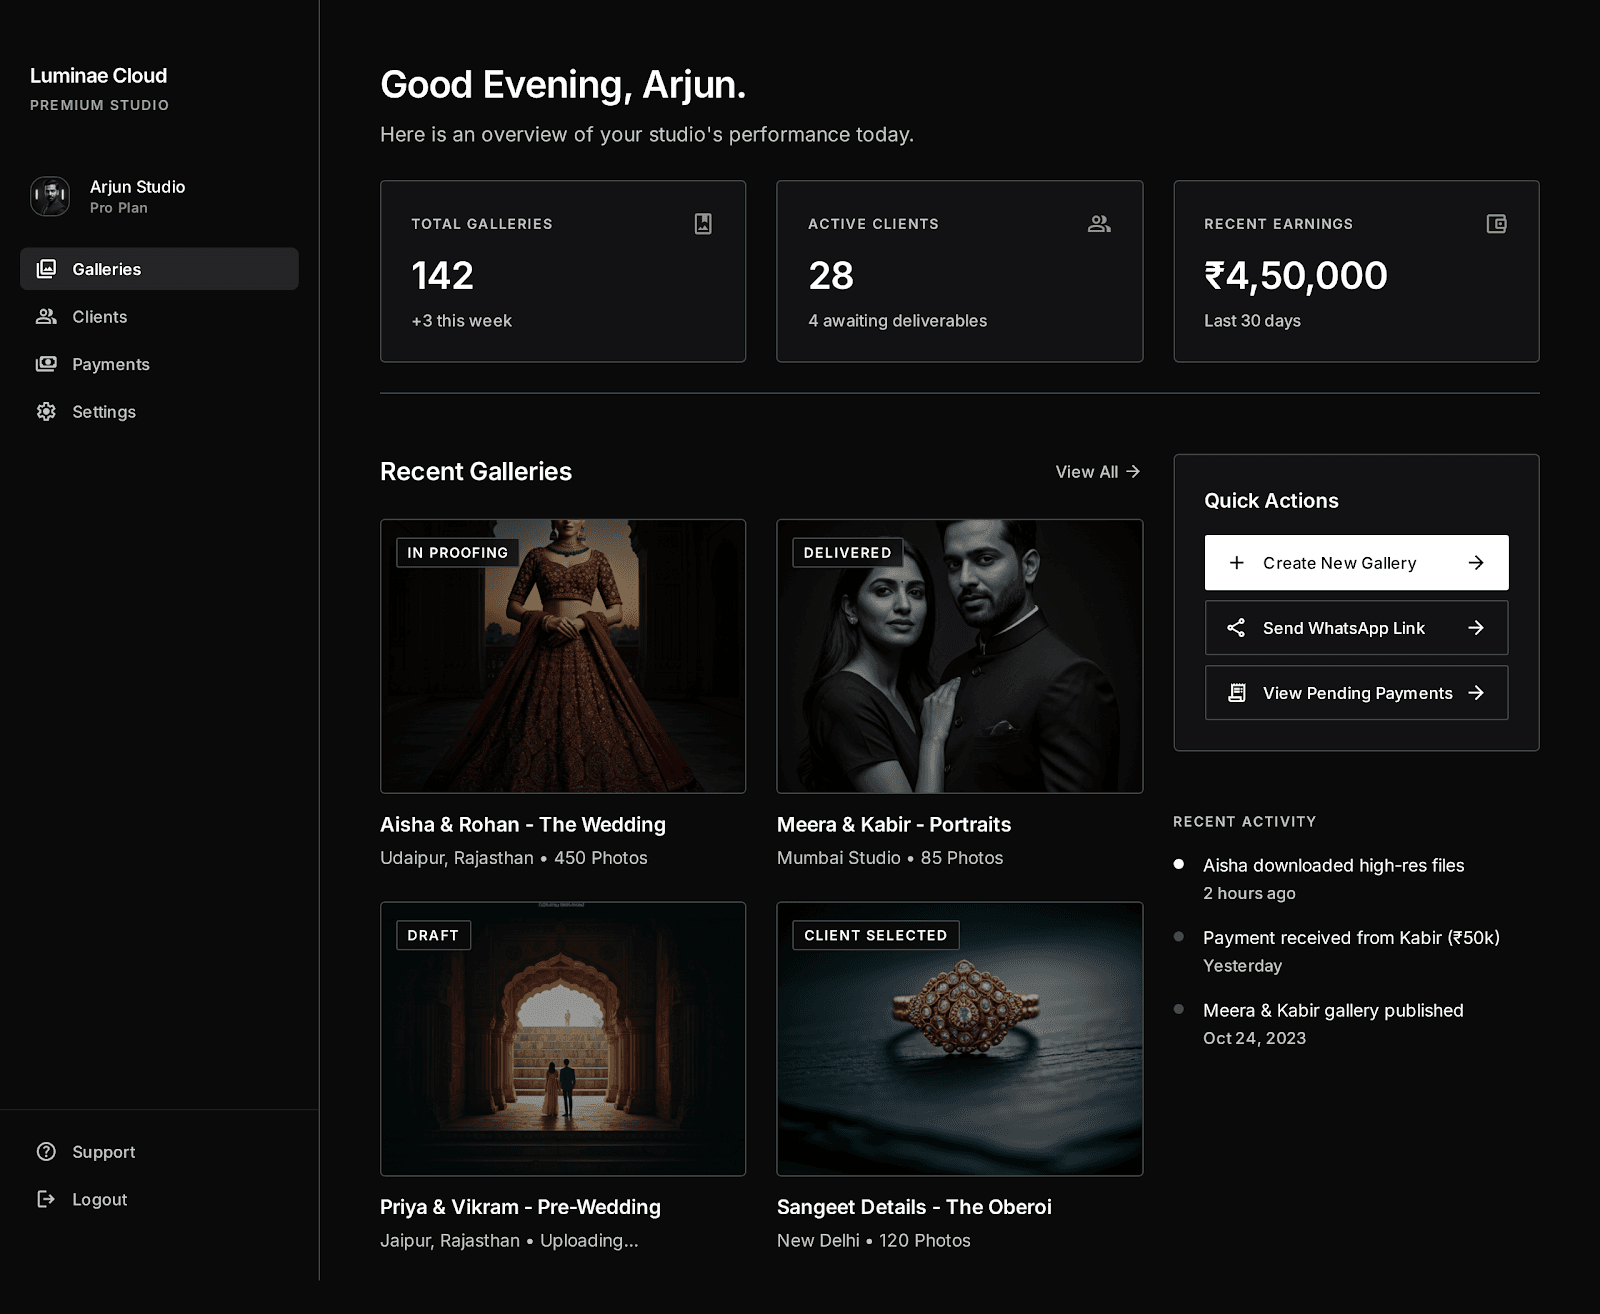
Task: Click the DRAFT status badge
Action: pyautogui.click(x=433, y=935)
